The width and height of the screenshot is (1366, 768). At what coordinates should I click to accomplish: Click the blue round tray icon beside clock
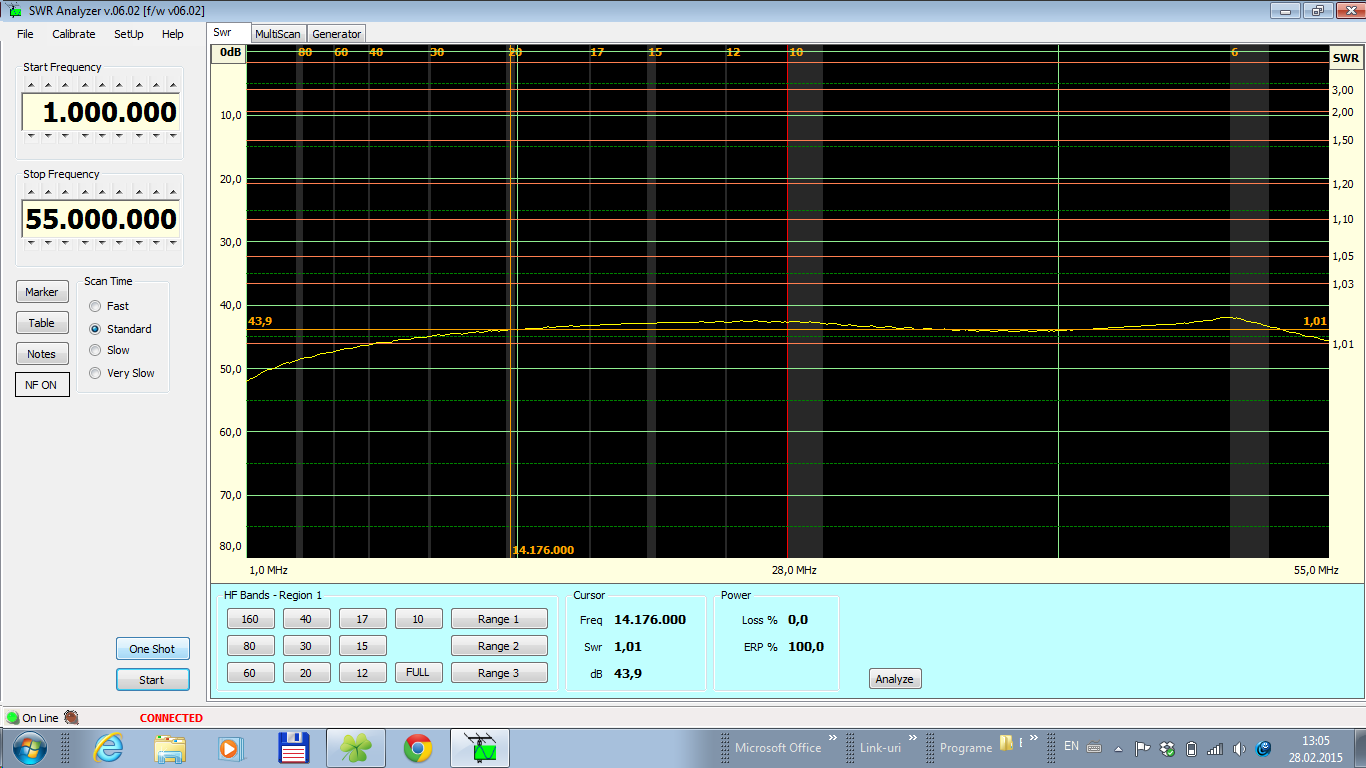click(1264, 748)
